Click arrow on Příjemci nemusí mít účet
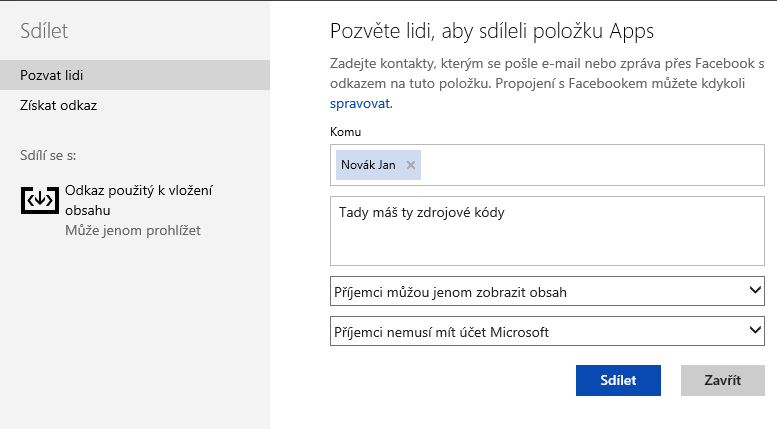777x429 pixels. [x=755, y=331]
